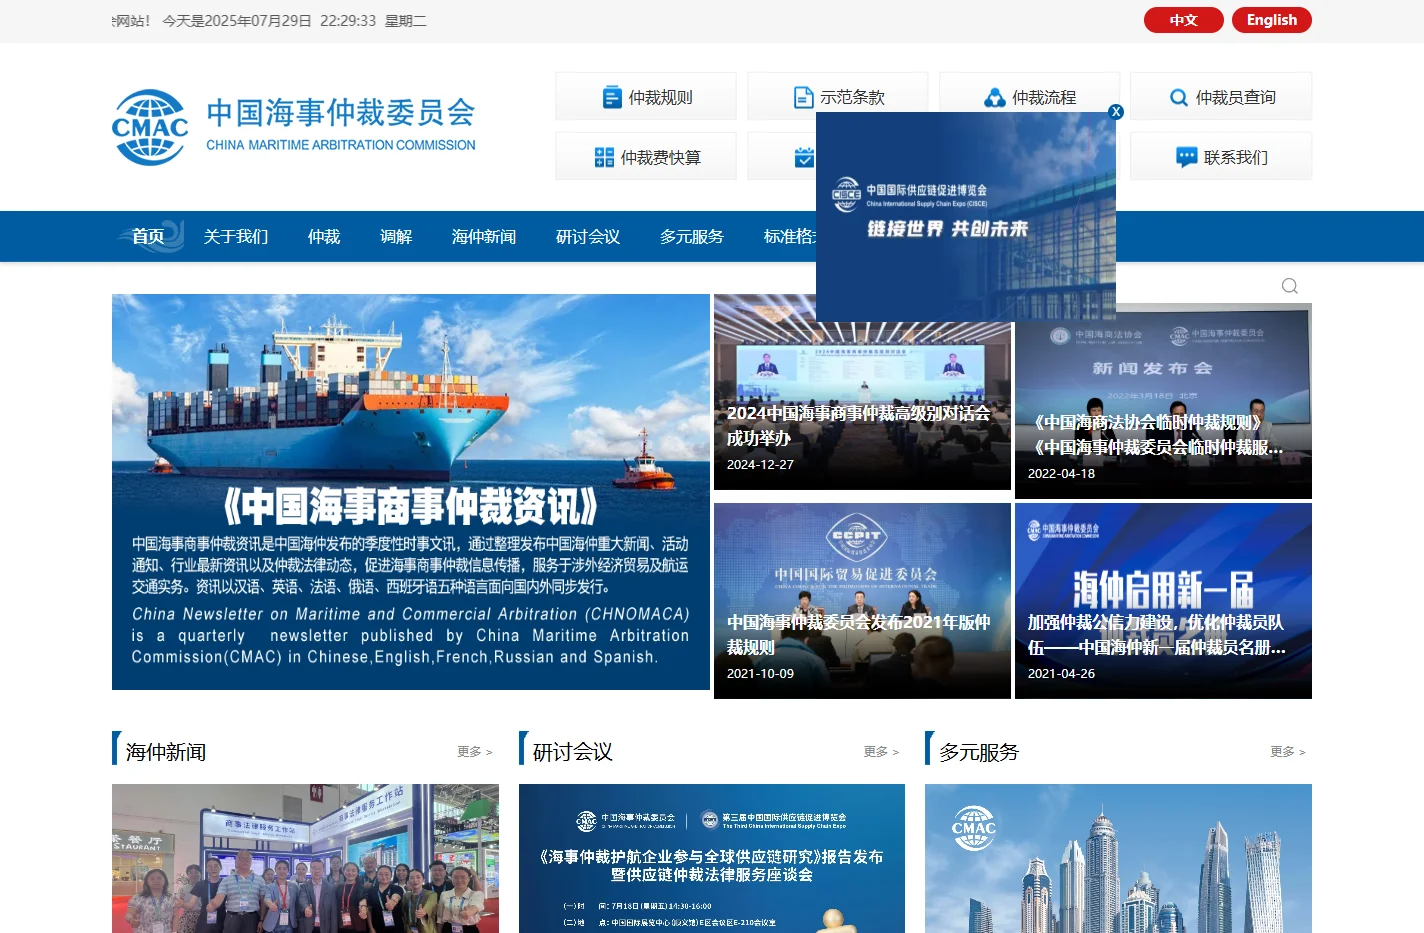
Task: Click 更多 next to 研讨会议
Action: [881, 752]
